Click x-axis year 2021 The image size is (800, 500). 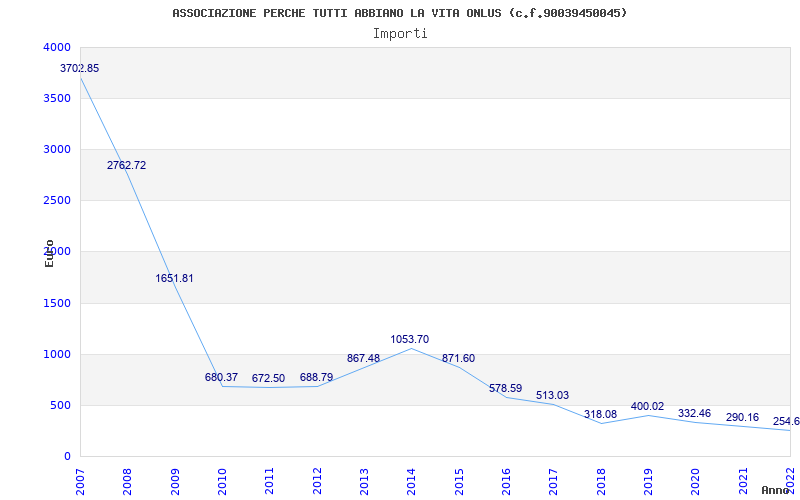tap(743, 482)
